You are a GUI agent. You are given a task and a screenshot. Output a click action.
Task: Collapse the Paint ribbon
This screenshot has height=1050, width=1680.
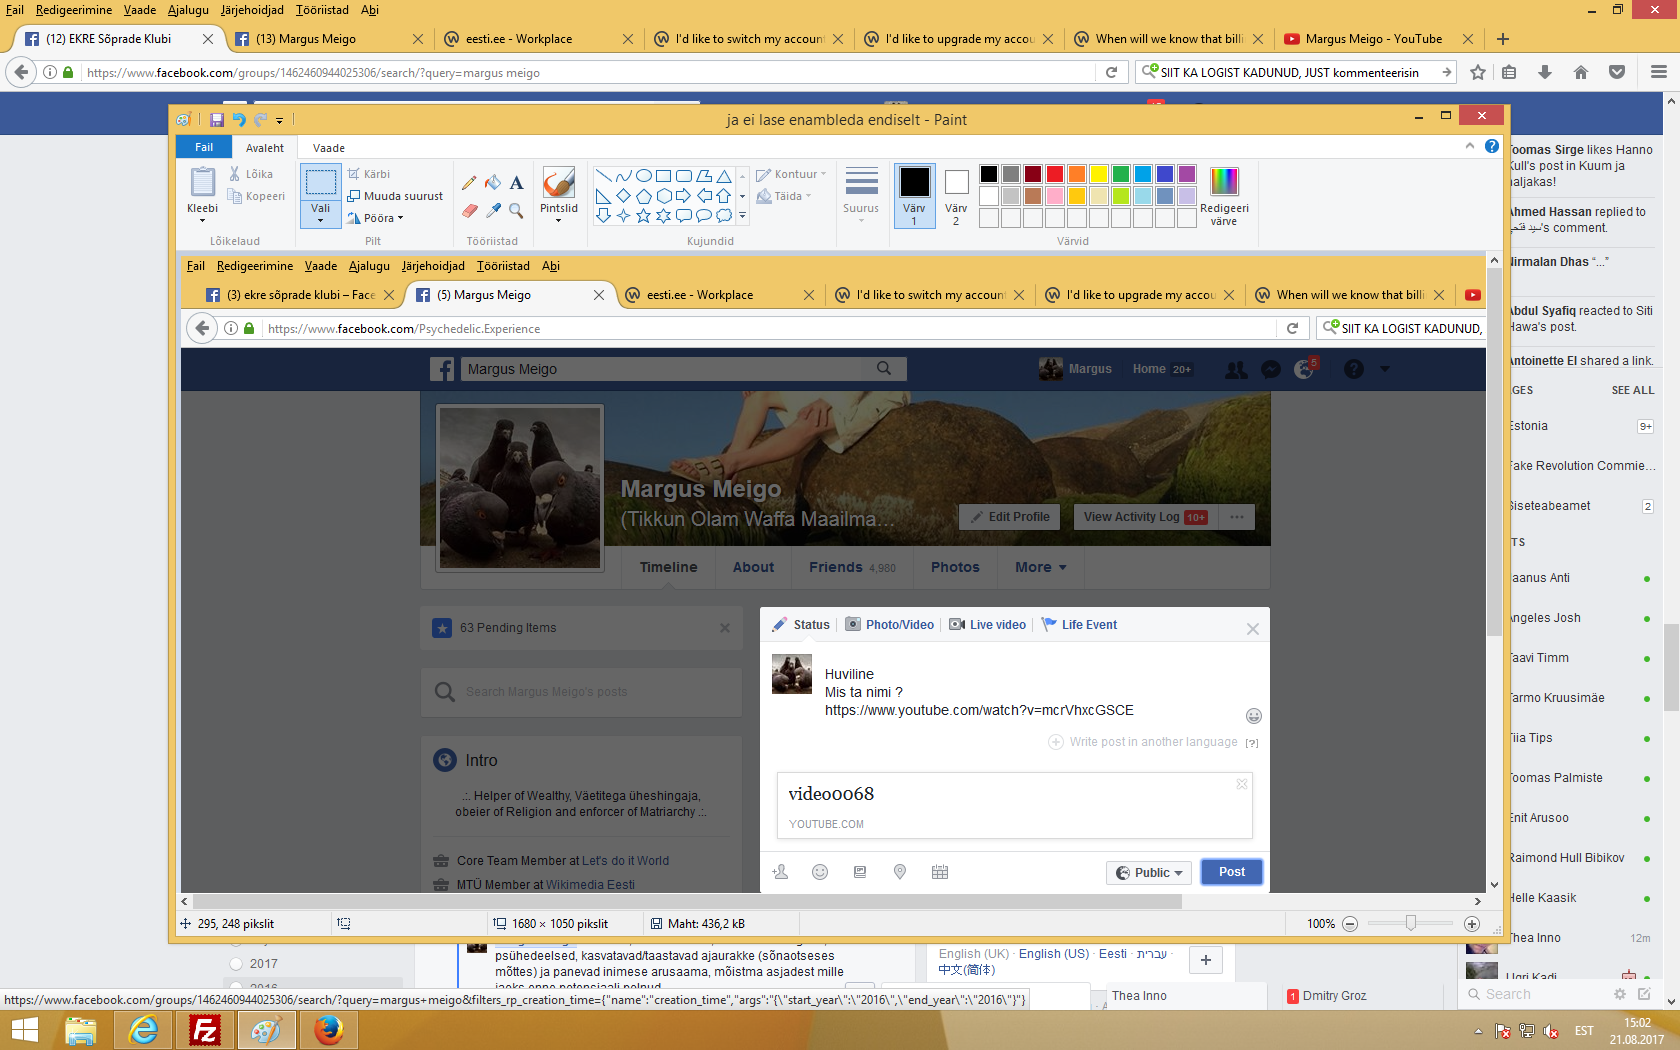click(x=1470, y=146)
